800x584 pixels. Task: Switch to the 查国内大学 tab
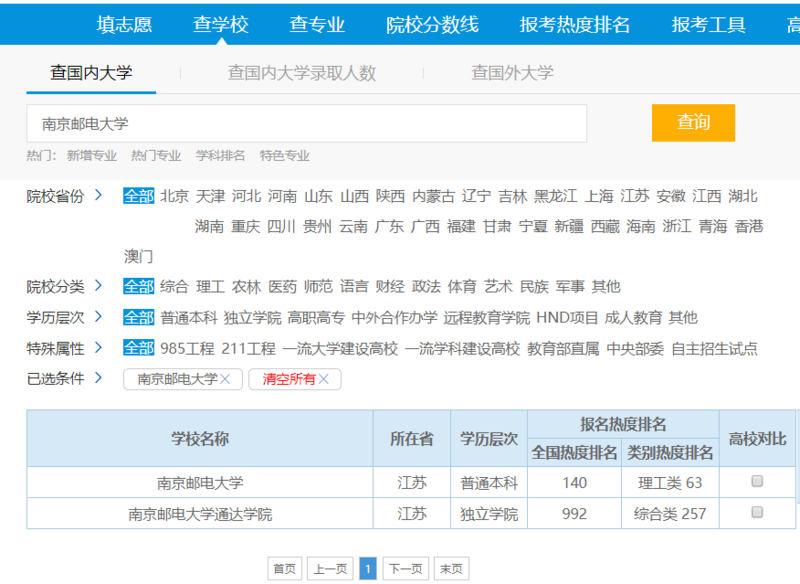coord(91,72)
